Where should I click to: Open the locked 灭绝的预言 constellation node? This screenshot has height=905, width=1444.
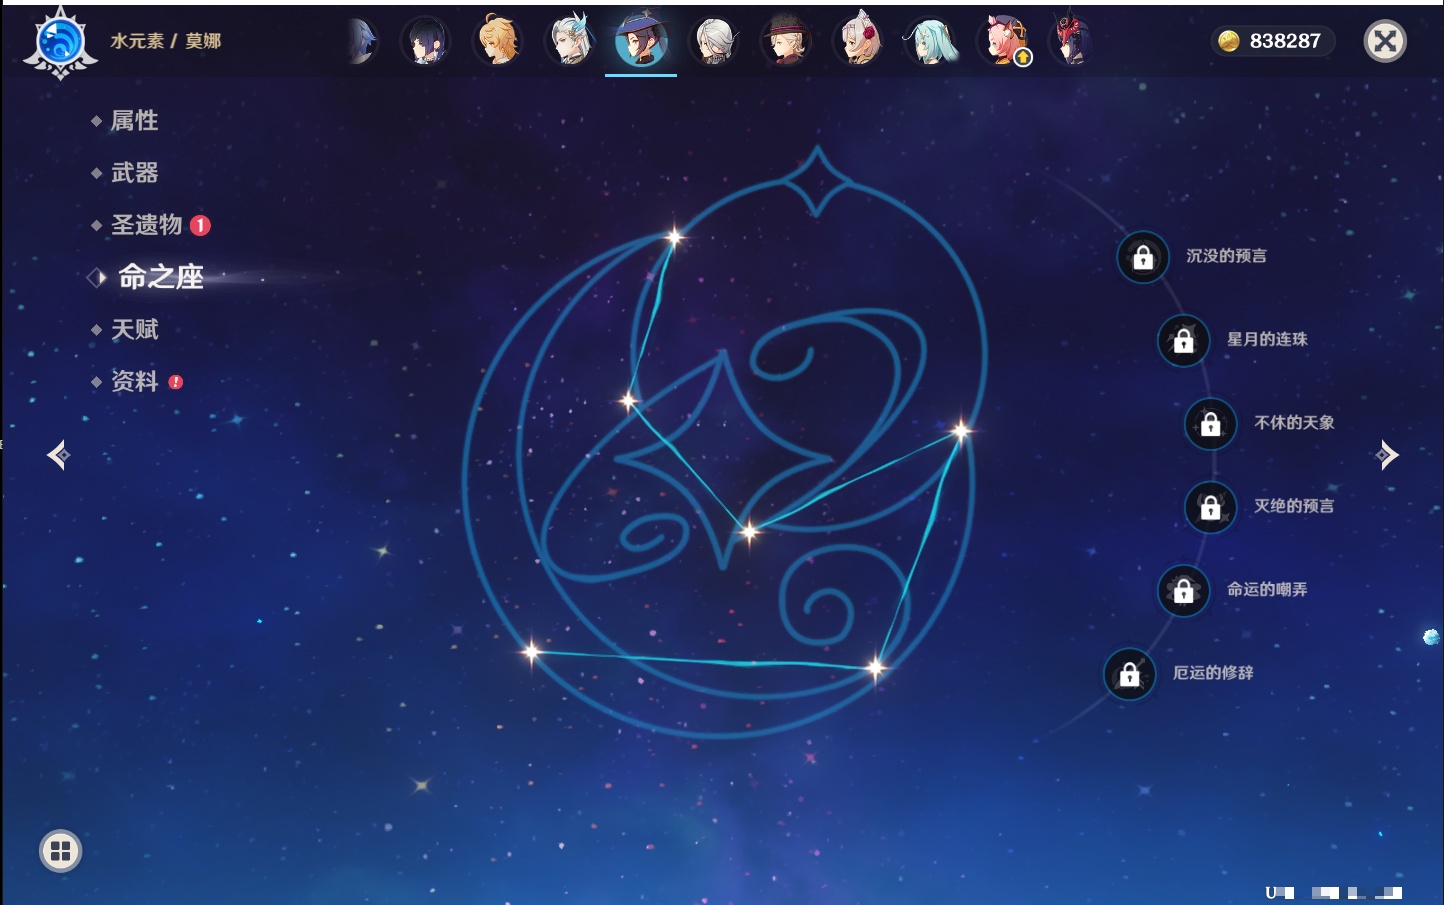(x=1211, y=507)
